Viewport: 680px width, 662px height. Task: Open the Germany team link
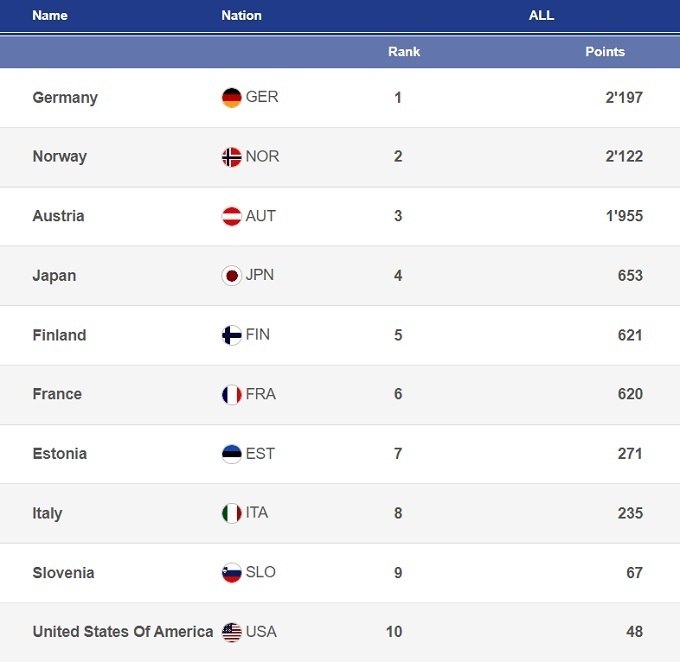[65, 98]
